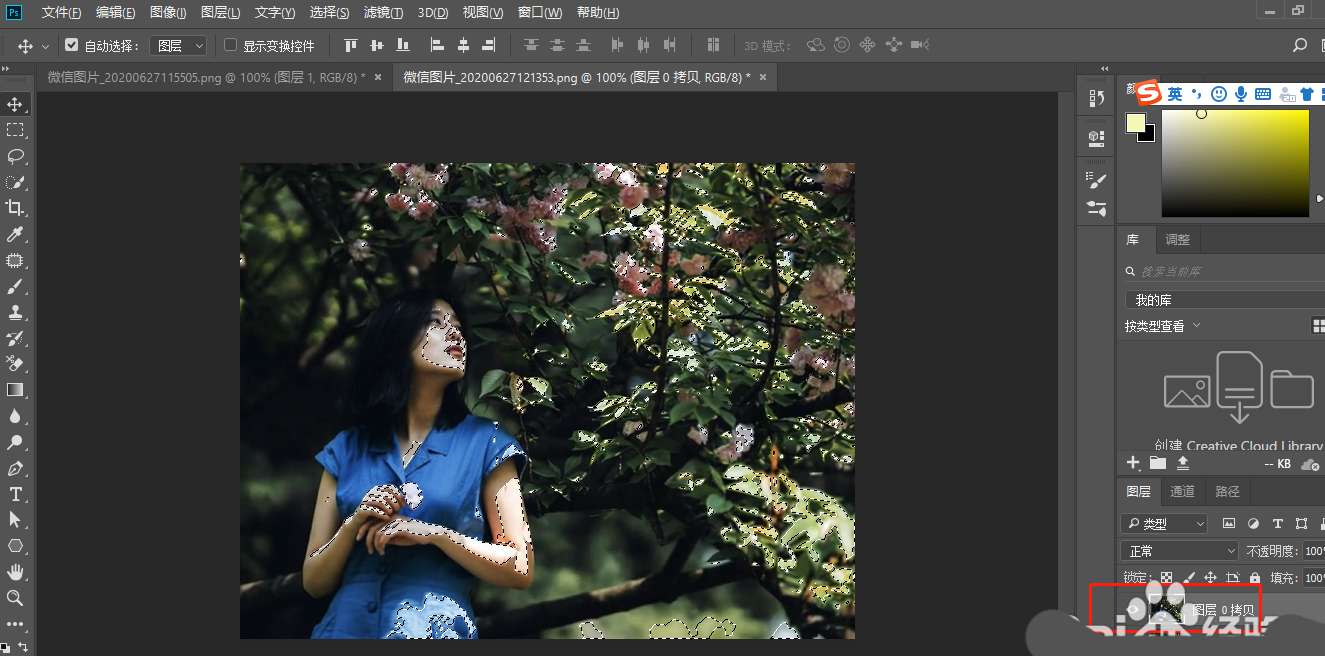Screen dimensions: 1325x656
Task: Select the Horizontal Type tool
Action: 15,494
